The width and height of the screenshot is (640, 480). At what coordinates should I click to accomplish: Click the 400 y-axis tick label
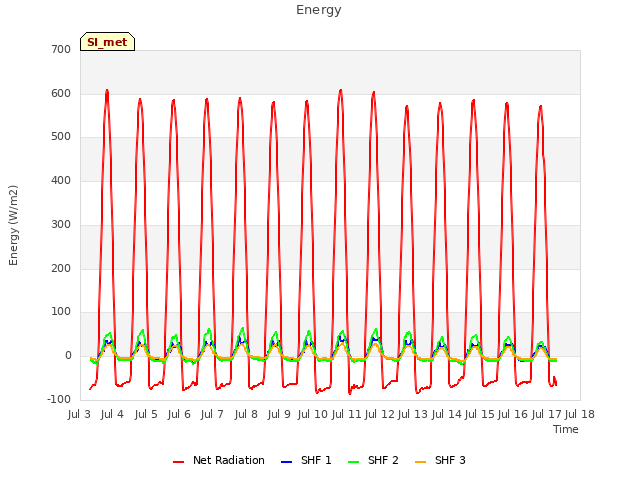[61, 180]
